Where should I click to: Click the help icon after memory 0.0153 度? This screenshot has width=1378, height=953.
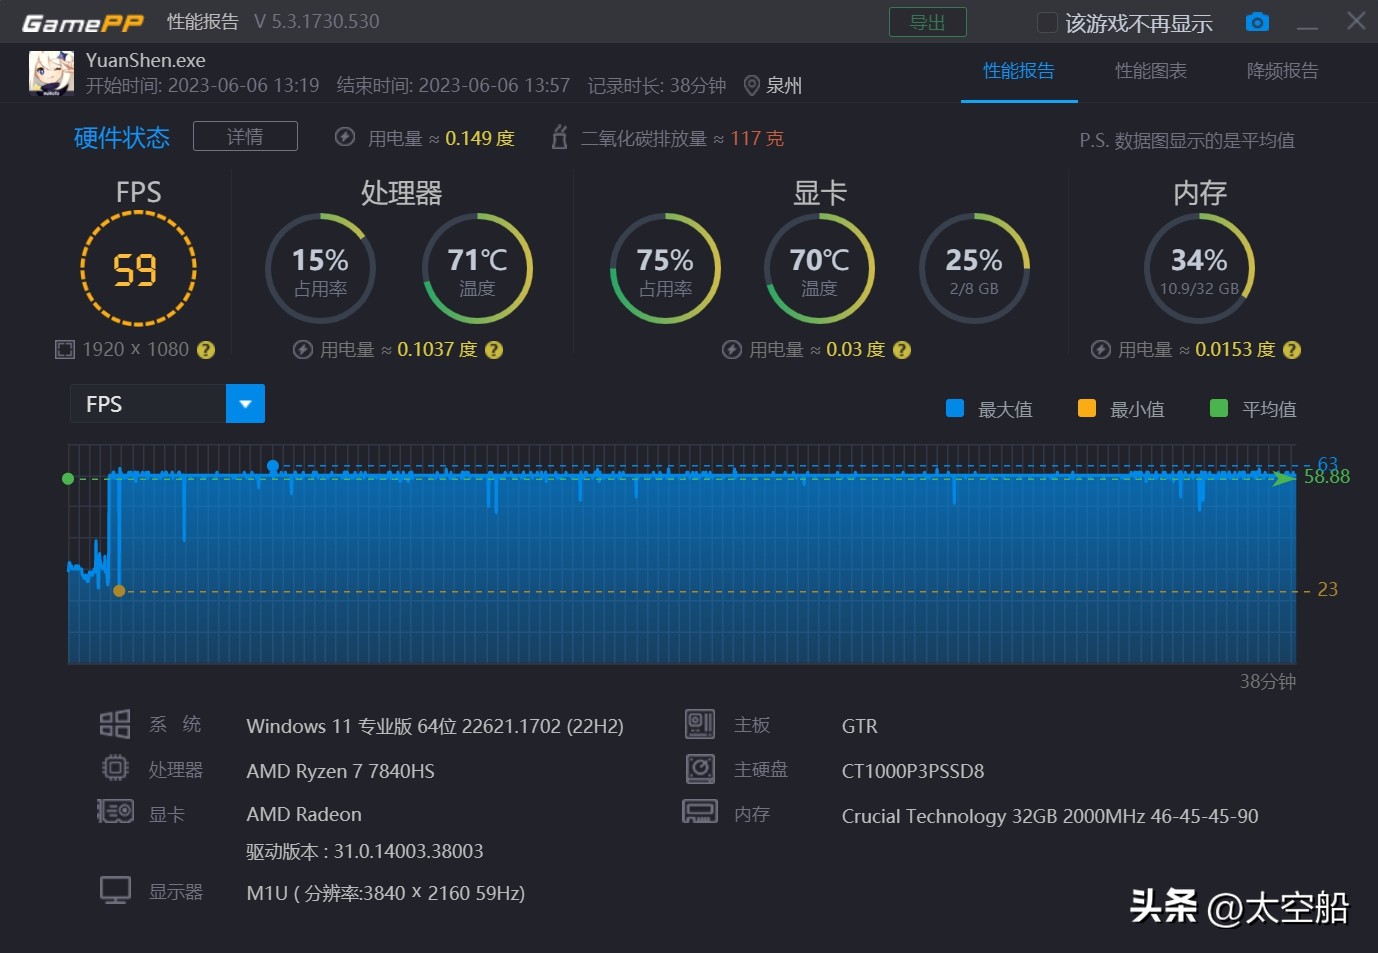(1292, 350)
